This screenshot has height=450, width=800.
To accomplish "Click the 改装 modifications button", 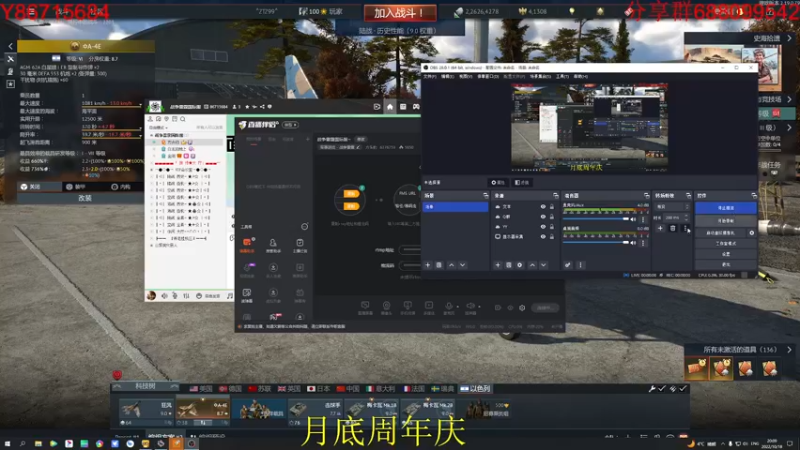I will coord(85,198).
